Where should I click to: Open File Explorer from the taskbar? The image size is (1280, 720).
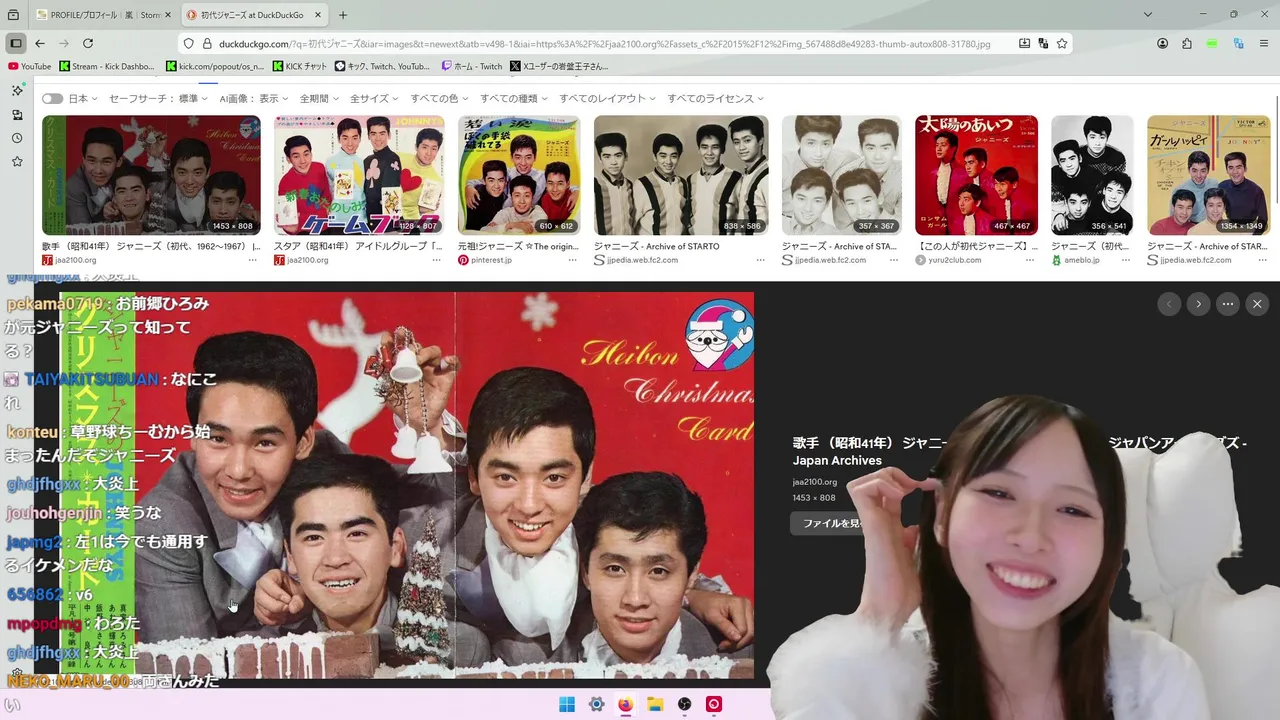[x=654, y=704]
